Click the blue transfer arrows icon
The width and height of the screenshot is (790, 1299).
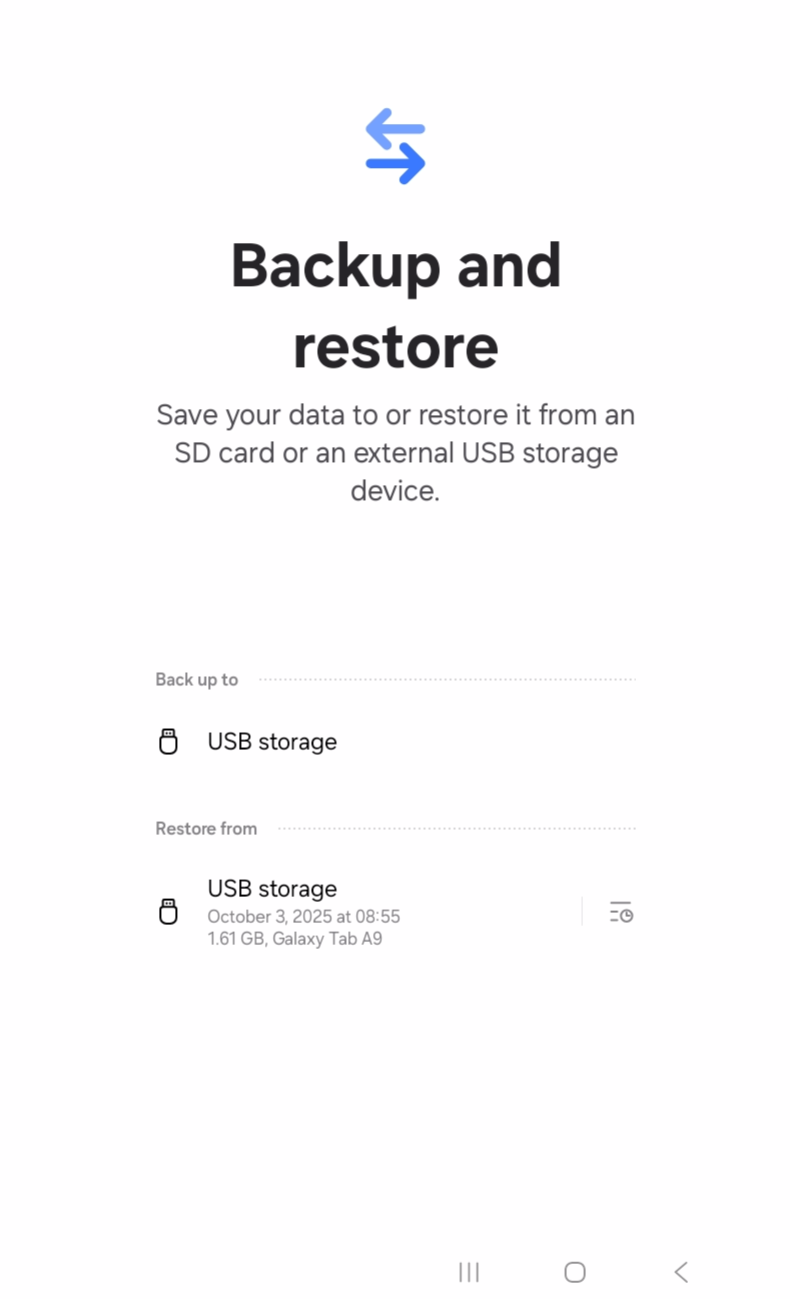(x=395, y=147)
